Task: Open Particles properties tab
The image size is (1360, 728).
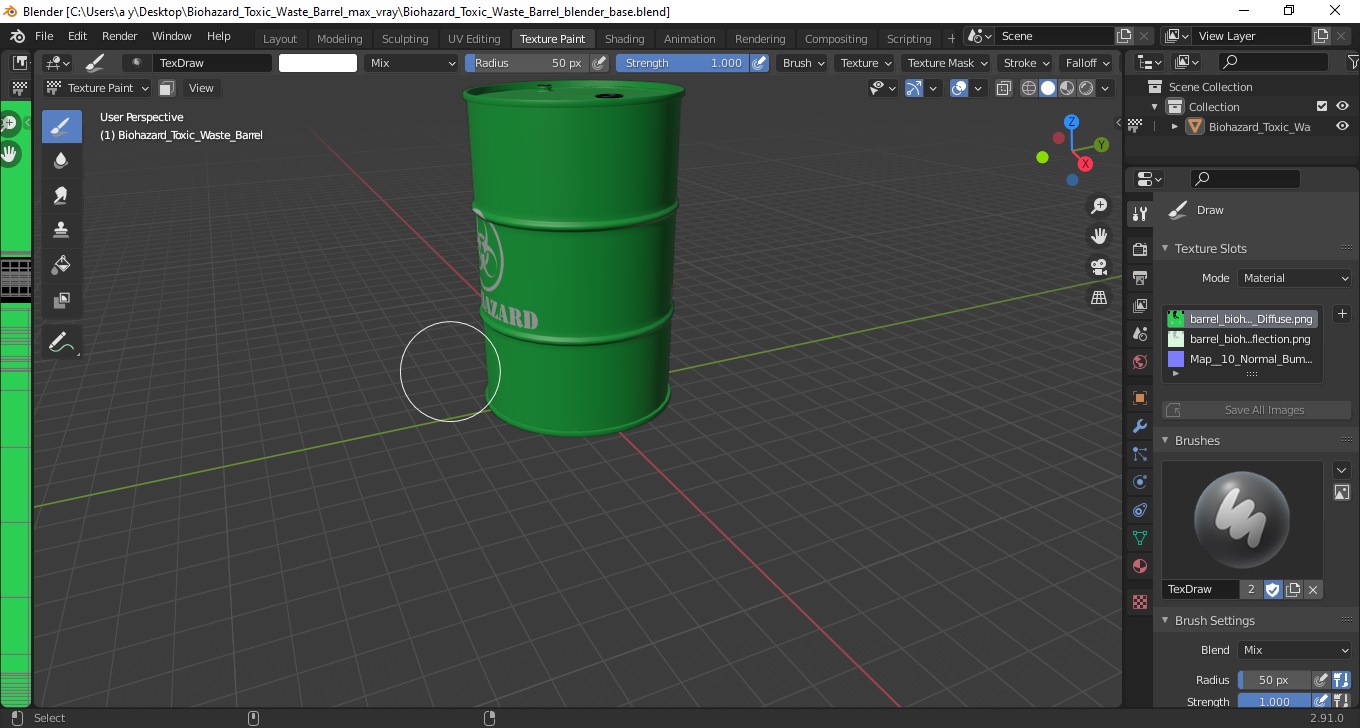Action: click(1139, 454)
